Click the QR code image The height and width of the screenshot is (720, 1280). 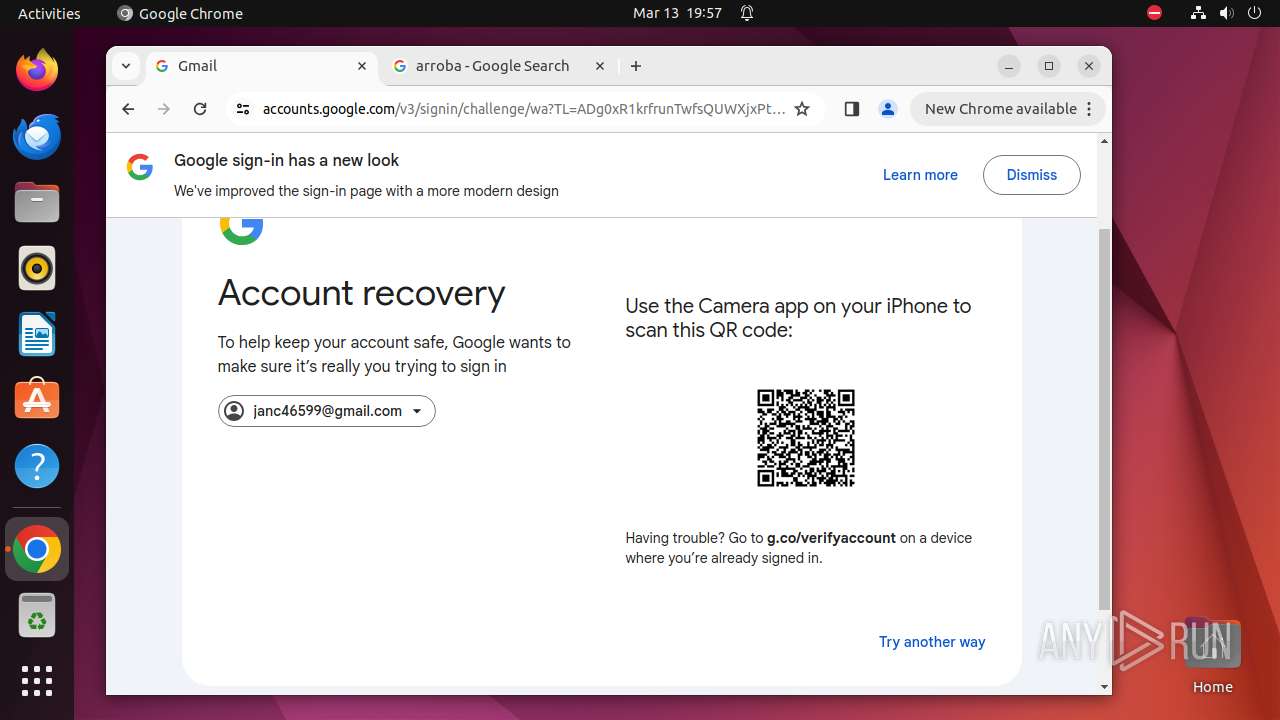[x=806, y=438]
